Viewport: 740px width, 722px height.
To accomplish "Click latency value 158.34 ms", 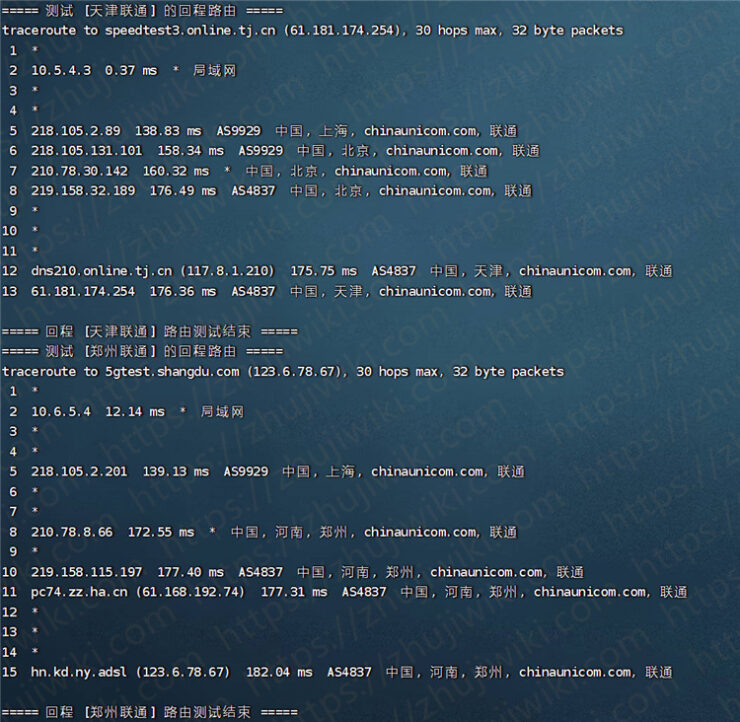I will pos(191,151).
